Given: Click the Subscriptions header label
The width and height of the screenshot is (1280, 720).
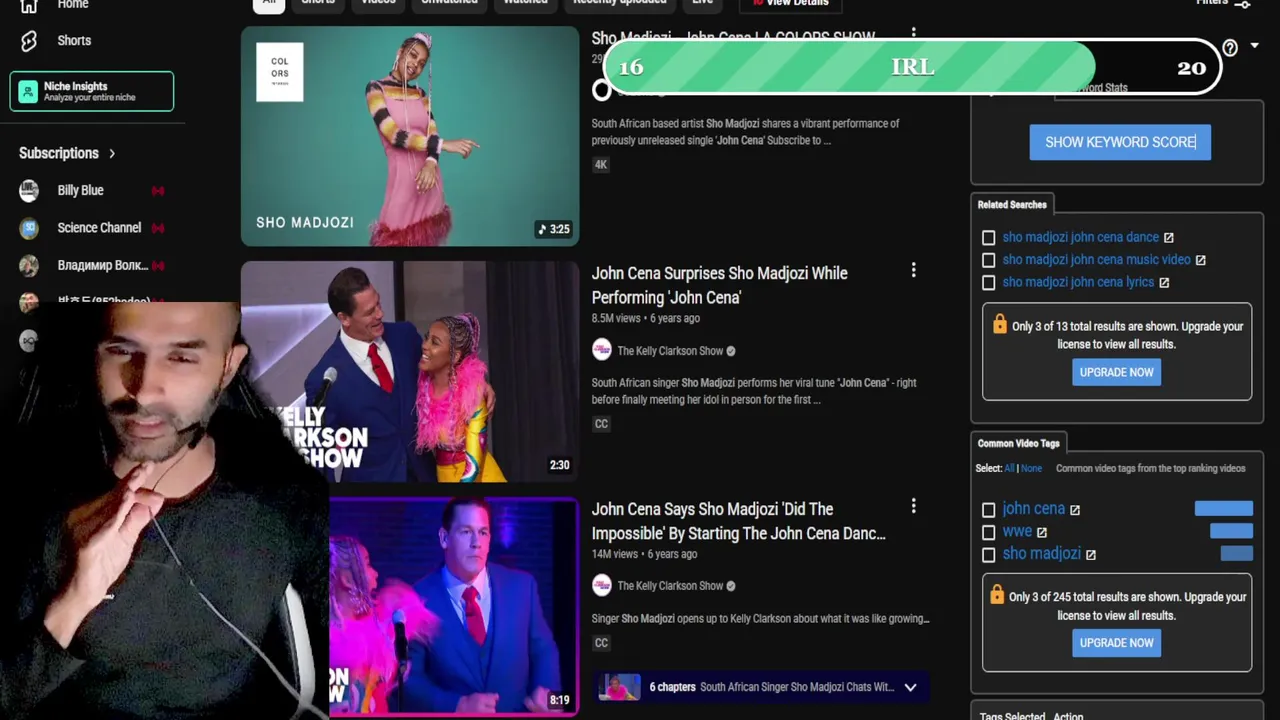Looking at the screenshot, I should coord(58,153).
